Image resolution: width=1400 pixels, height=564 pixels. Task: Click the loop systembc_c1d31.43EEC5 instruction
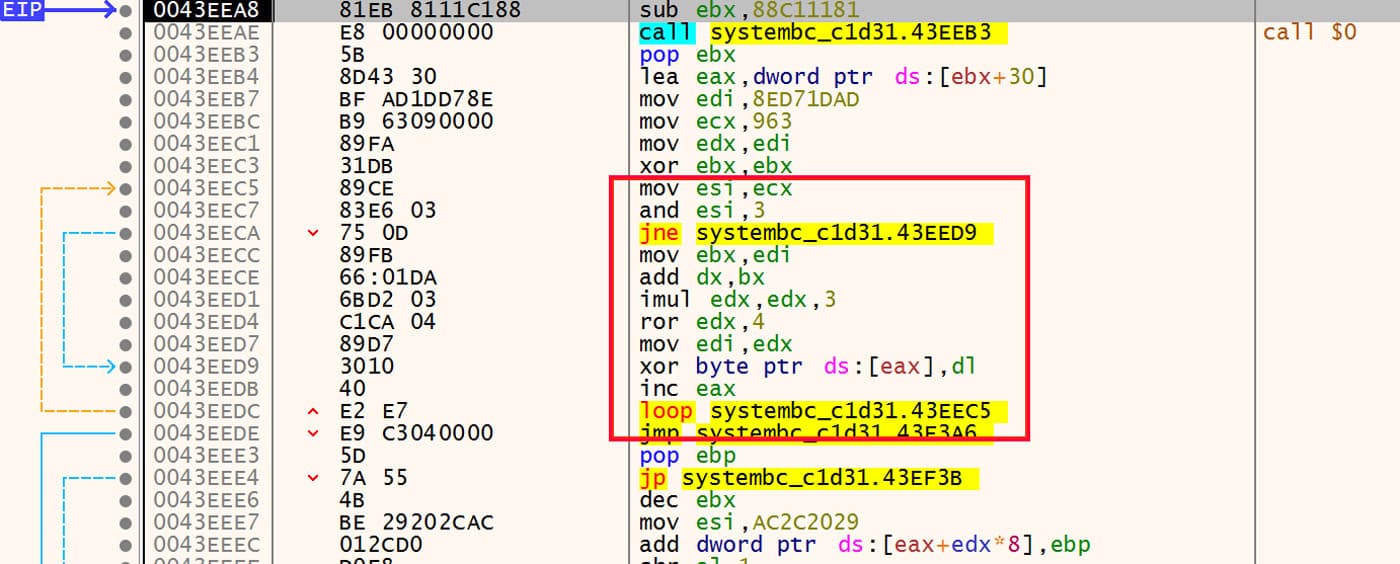[x=823, y=410]
